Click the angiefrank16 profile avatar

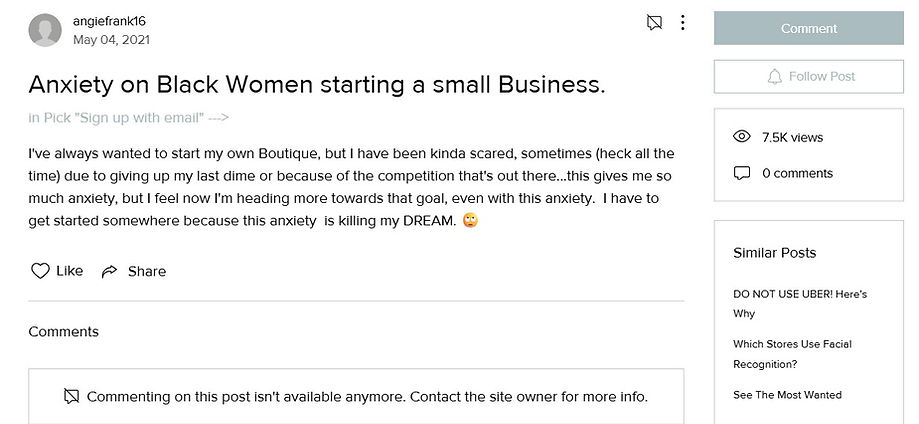45,30
